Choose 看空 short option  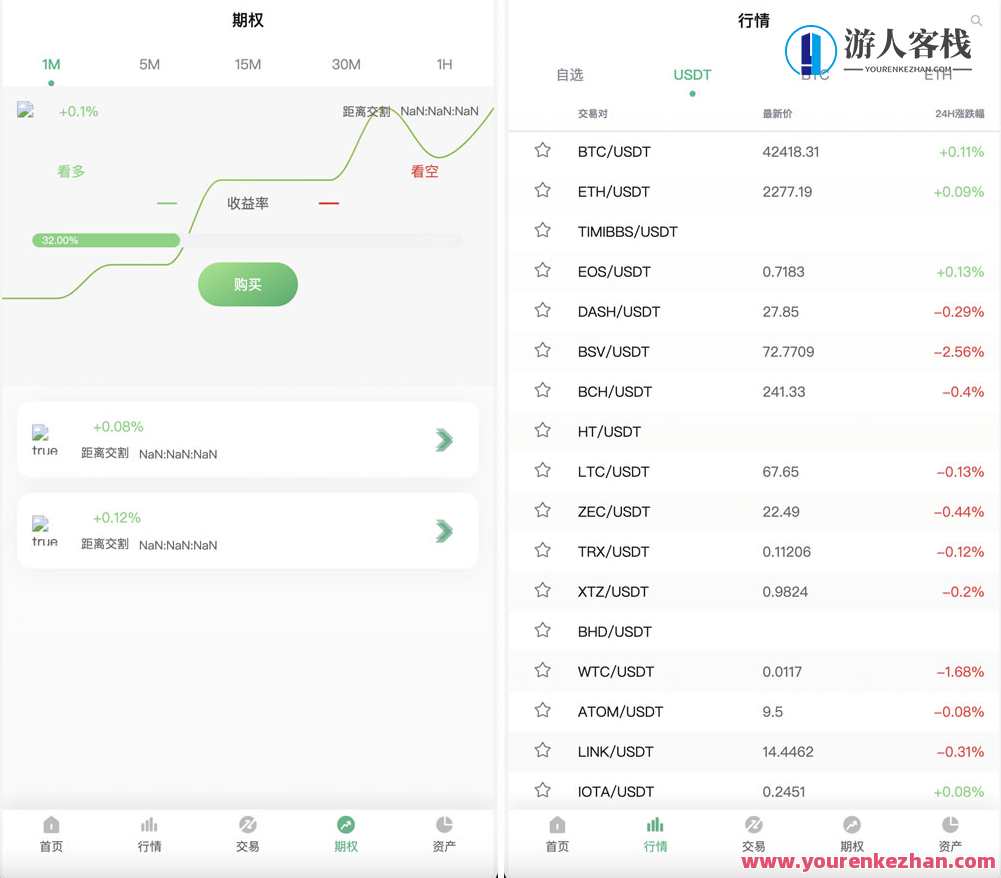[424, 171]
